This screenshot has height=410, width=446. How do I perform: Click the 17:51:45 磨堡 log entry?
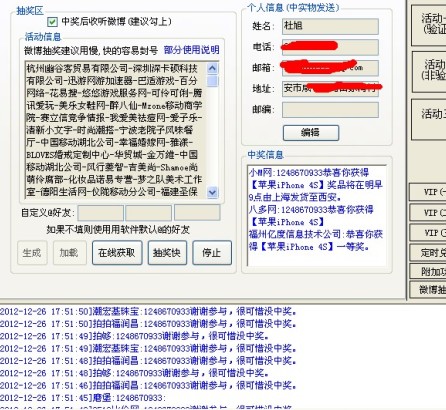tap(83, 398)
